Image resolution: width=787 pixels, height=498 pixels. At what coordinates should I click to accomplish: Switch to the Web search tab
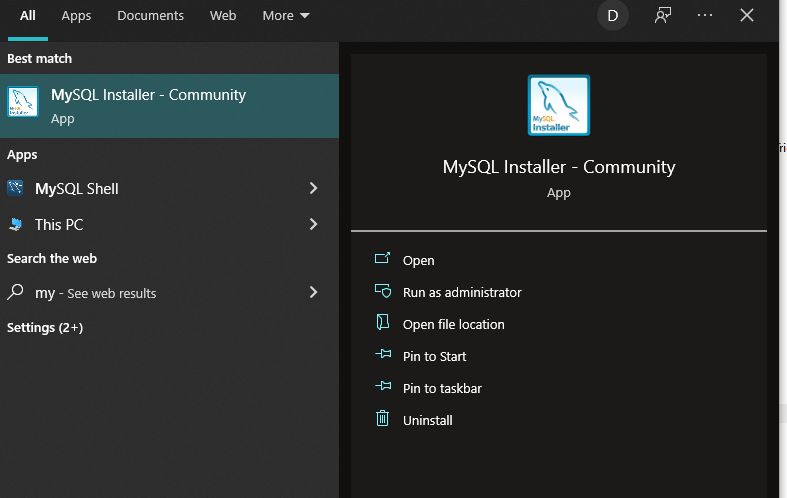tap(223, 16)
